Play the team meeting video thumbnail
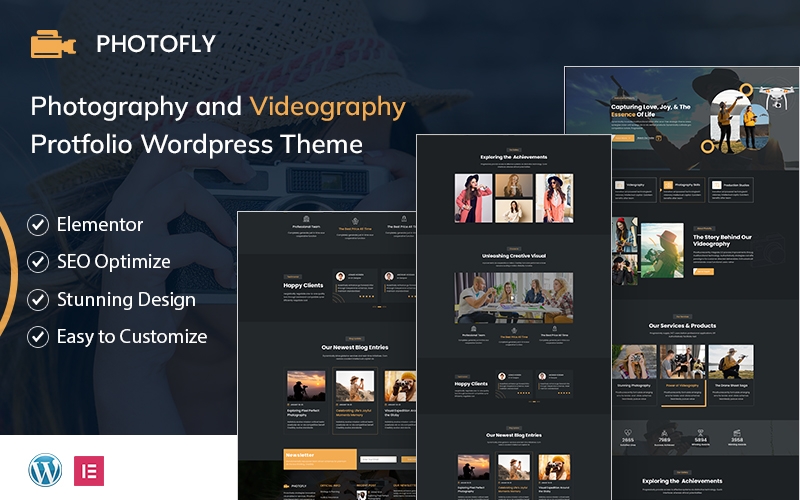This screenshot has height=500, width=800. (514, 297)
